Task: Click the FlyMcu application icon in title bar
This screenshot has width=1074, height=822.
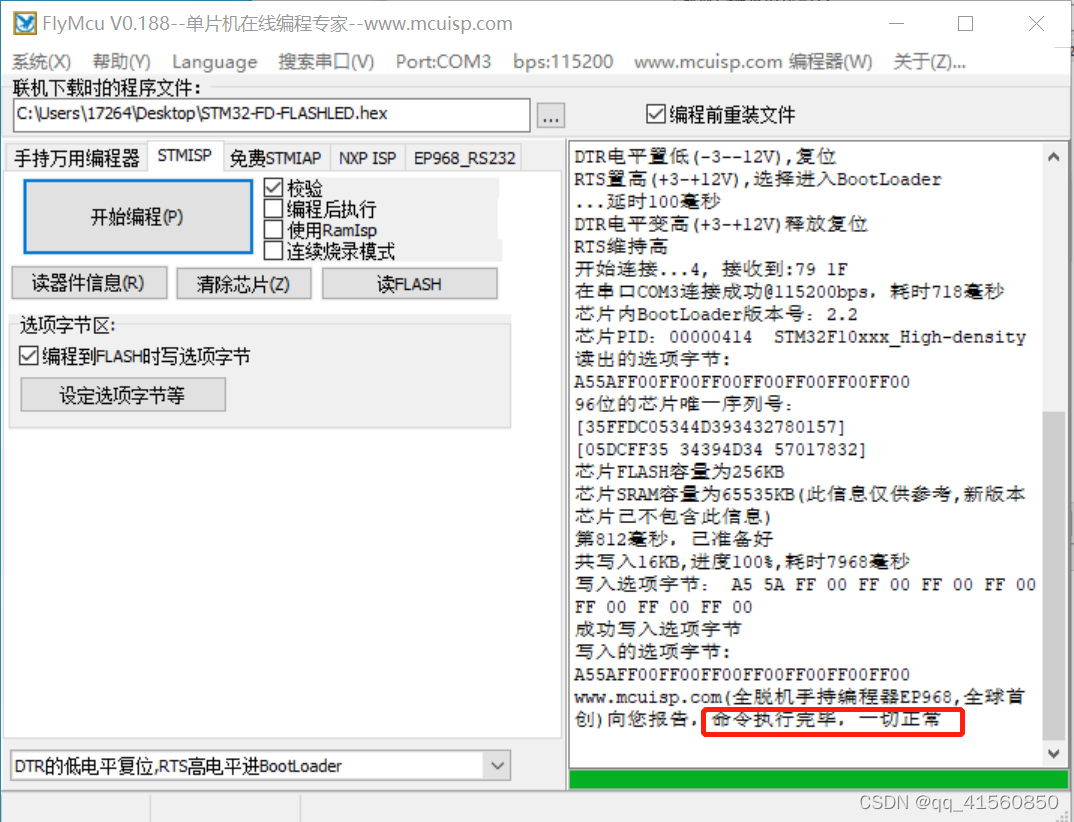Action: click(x=25, y=23)
